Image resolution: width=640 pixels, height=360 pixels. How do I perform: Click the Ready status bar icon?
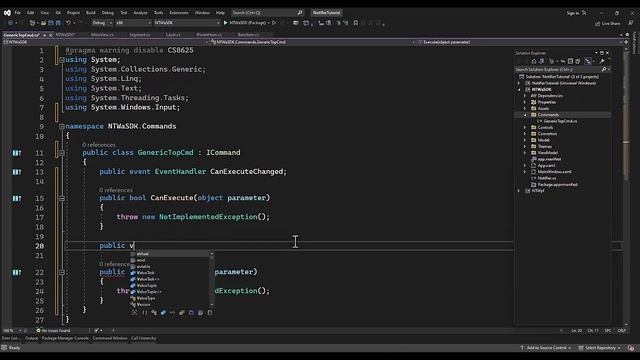click(4, 348)
